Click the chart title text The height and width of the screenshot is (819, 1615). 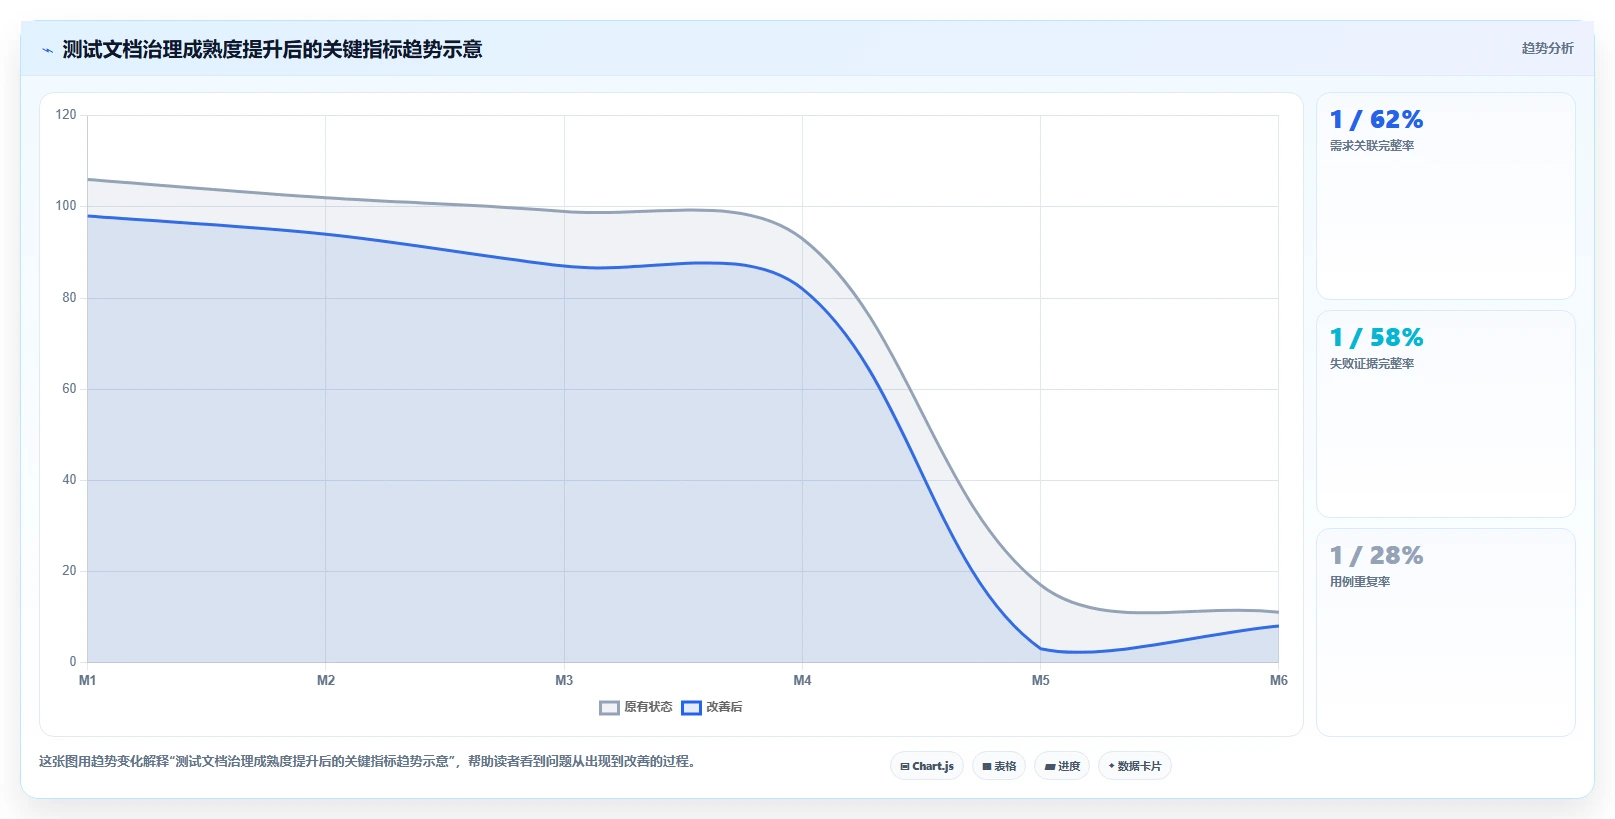tap(272, 49)
